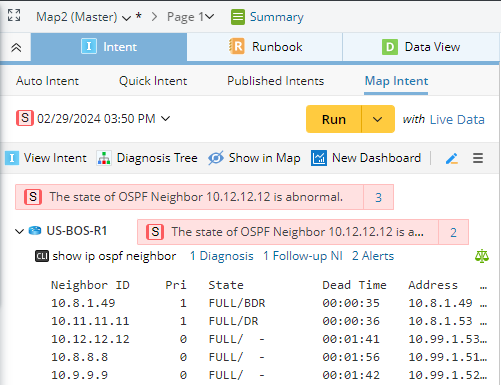Collapse the panel with double chevron
501x385 pixels.
(16, 47)
